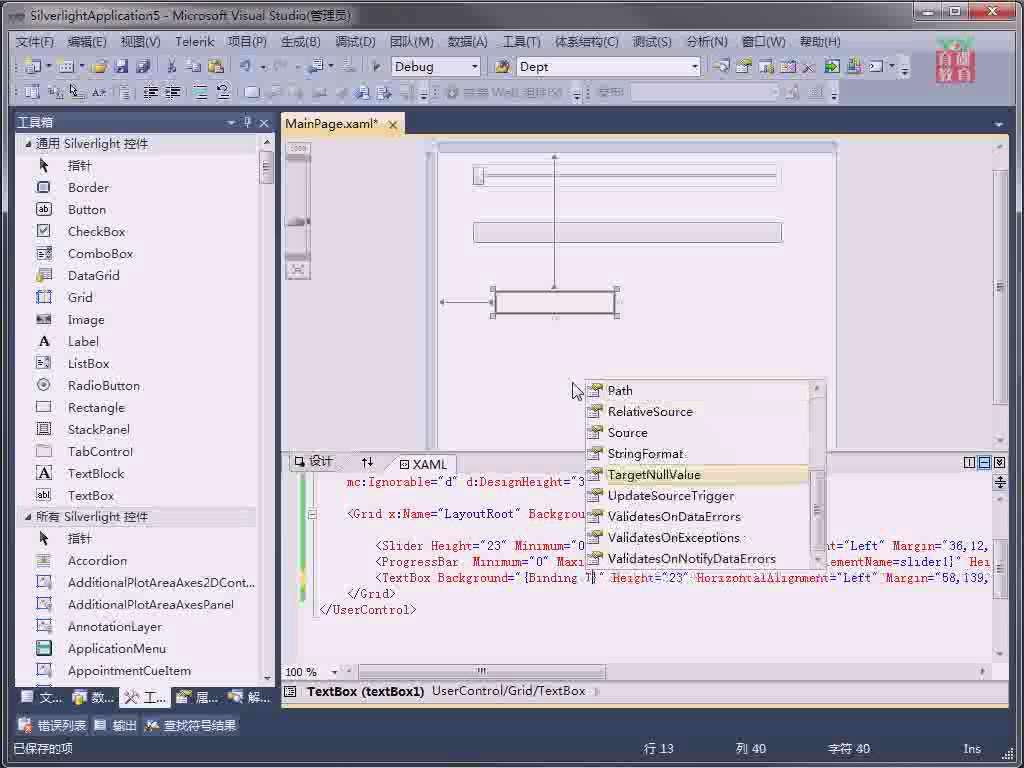Click the Slider control thumb on design surface
This screenshot has height=768, width=1024.
[x=479, y=176]
